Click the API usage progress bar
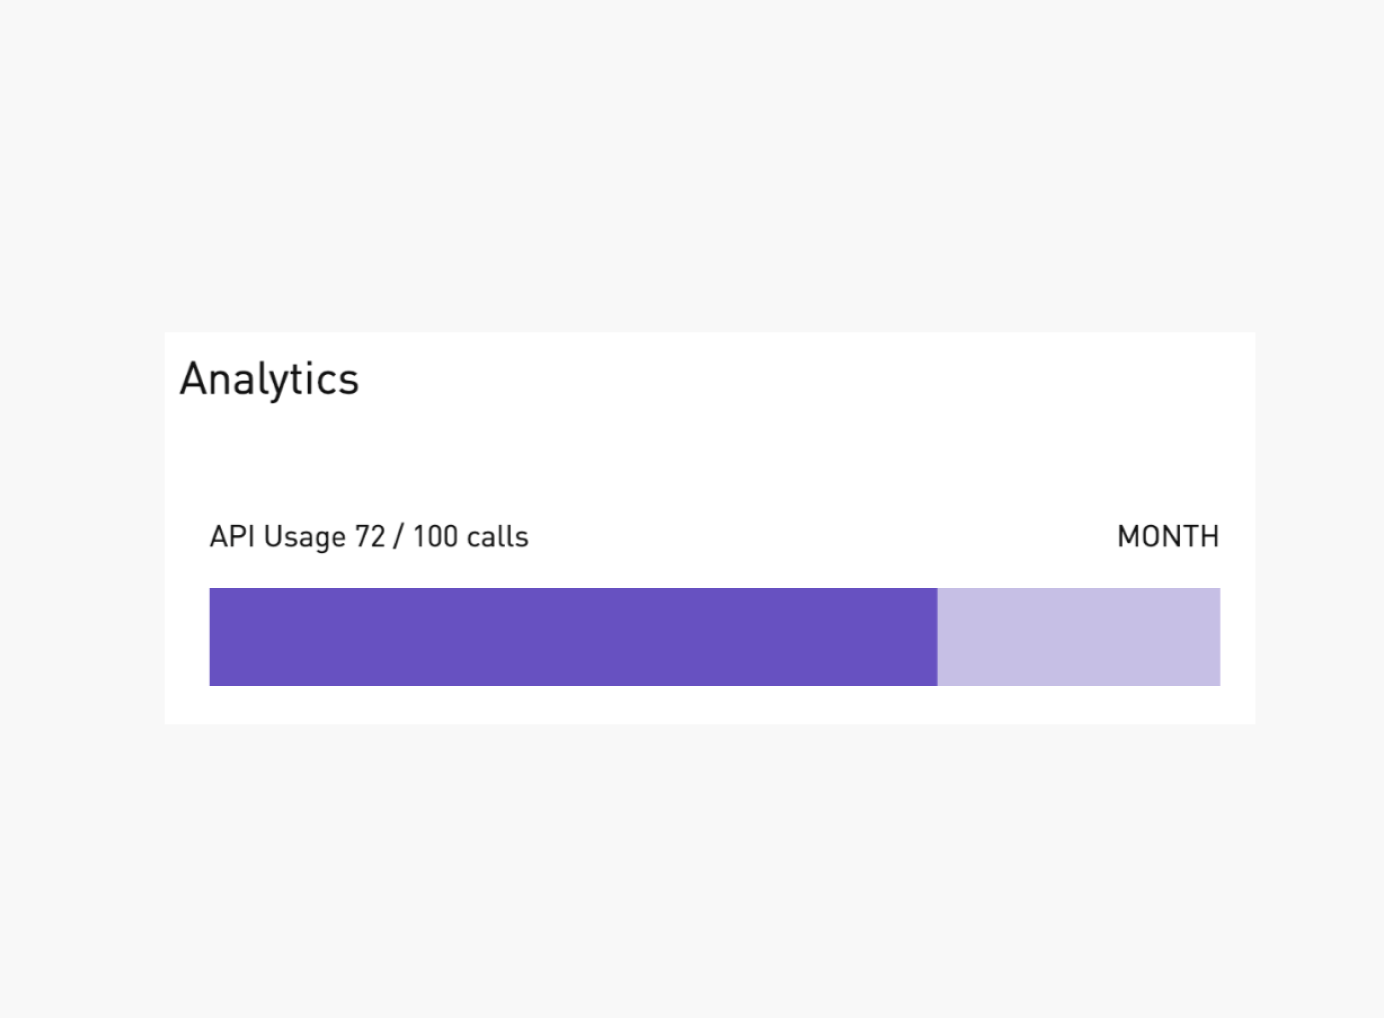 point(714,636)
